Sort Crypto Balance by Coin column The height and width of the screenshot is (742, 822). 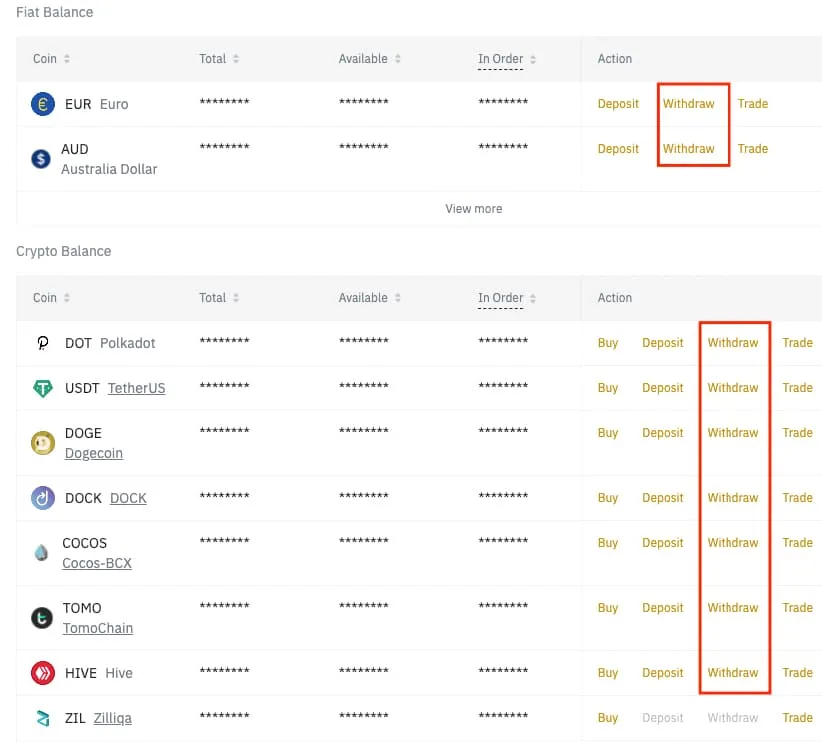67,298
